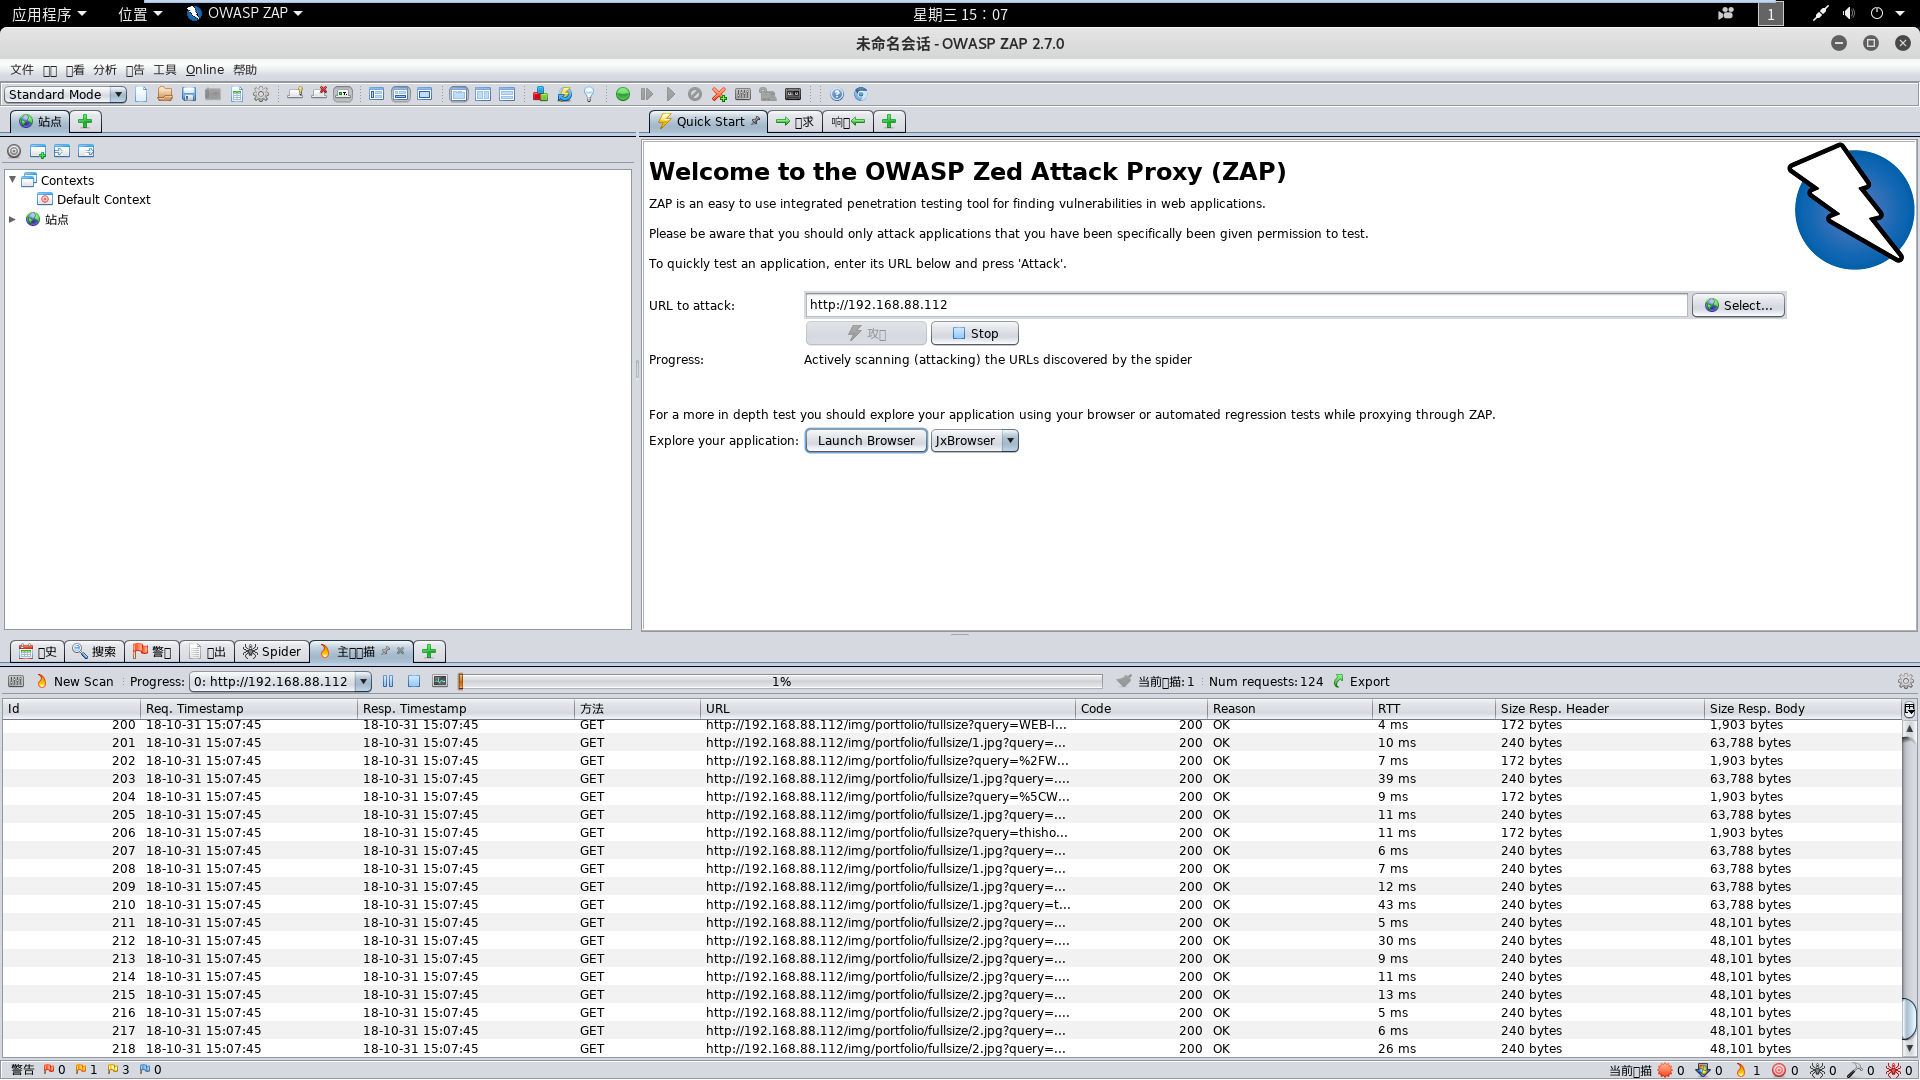Open the 位置 places menu

click(x=140, y=14)
